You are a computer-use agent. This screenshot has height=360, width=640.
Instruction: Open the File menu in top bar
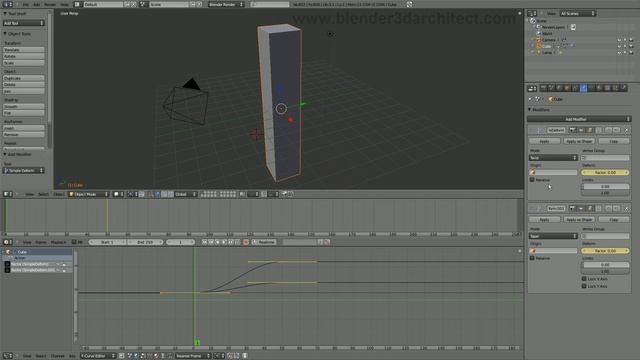(26, 4)
